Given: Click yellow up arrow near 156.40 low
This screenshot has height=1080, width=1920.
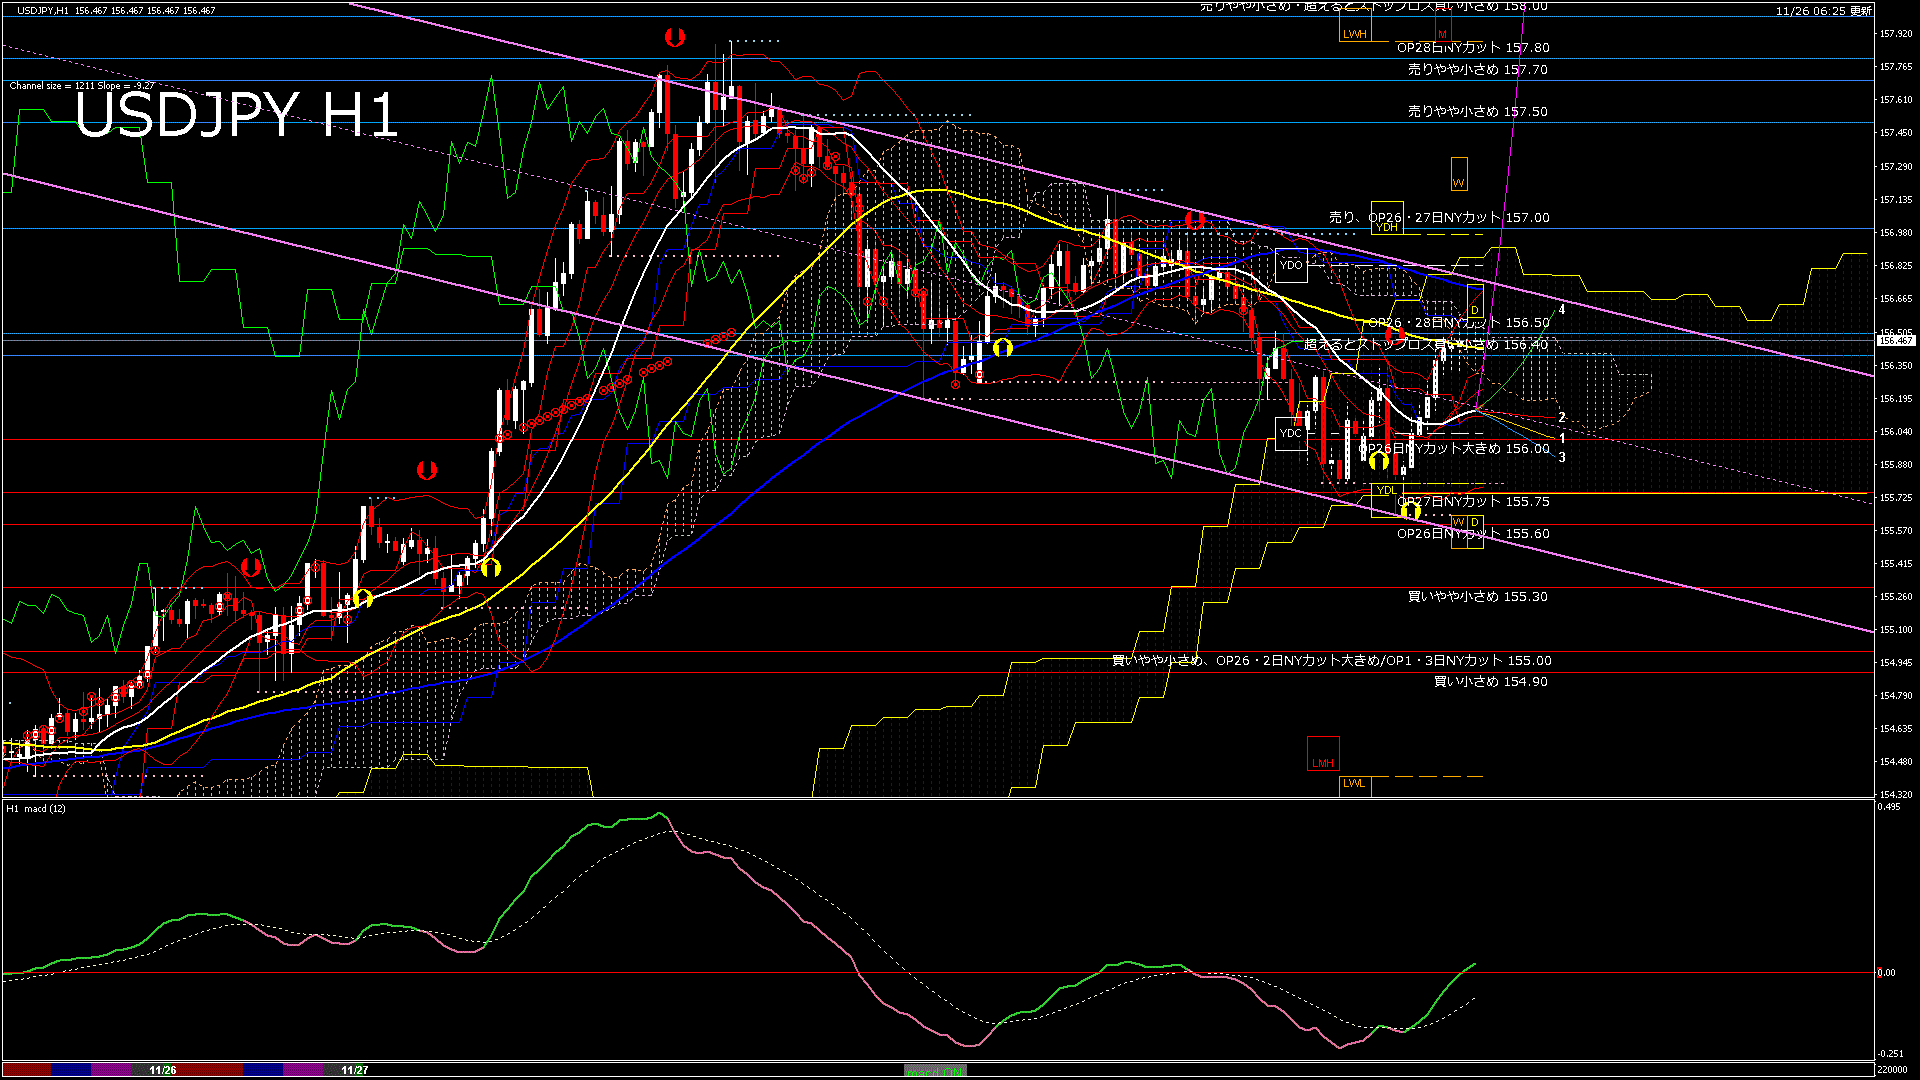Looking at the screenshot, I should (1003, 348).
